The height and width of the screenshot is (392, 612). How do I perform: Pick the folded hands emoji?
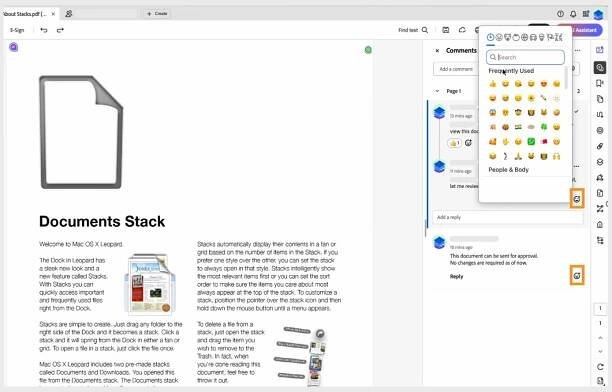tap(518, 156)
